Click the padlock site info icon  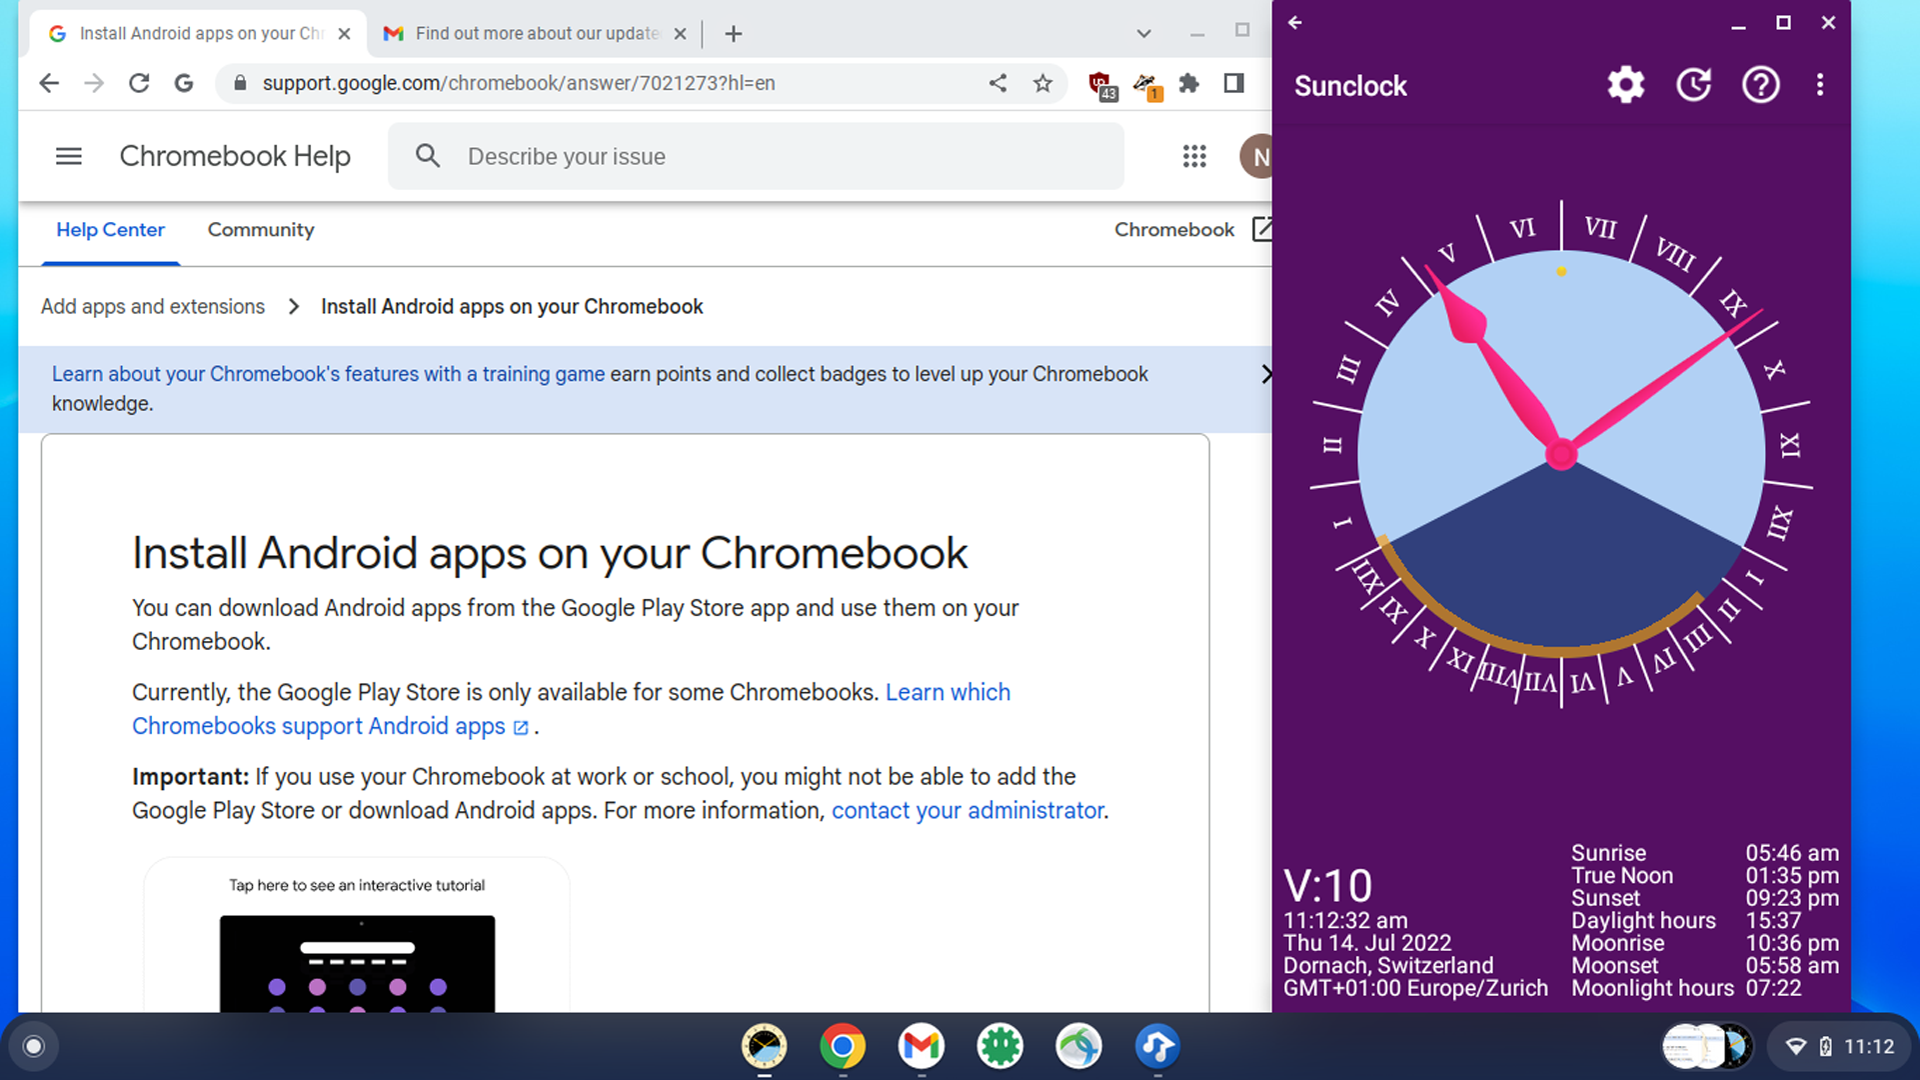240,83
